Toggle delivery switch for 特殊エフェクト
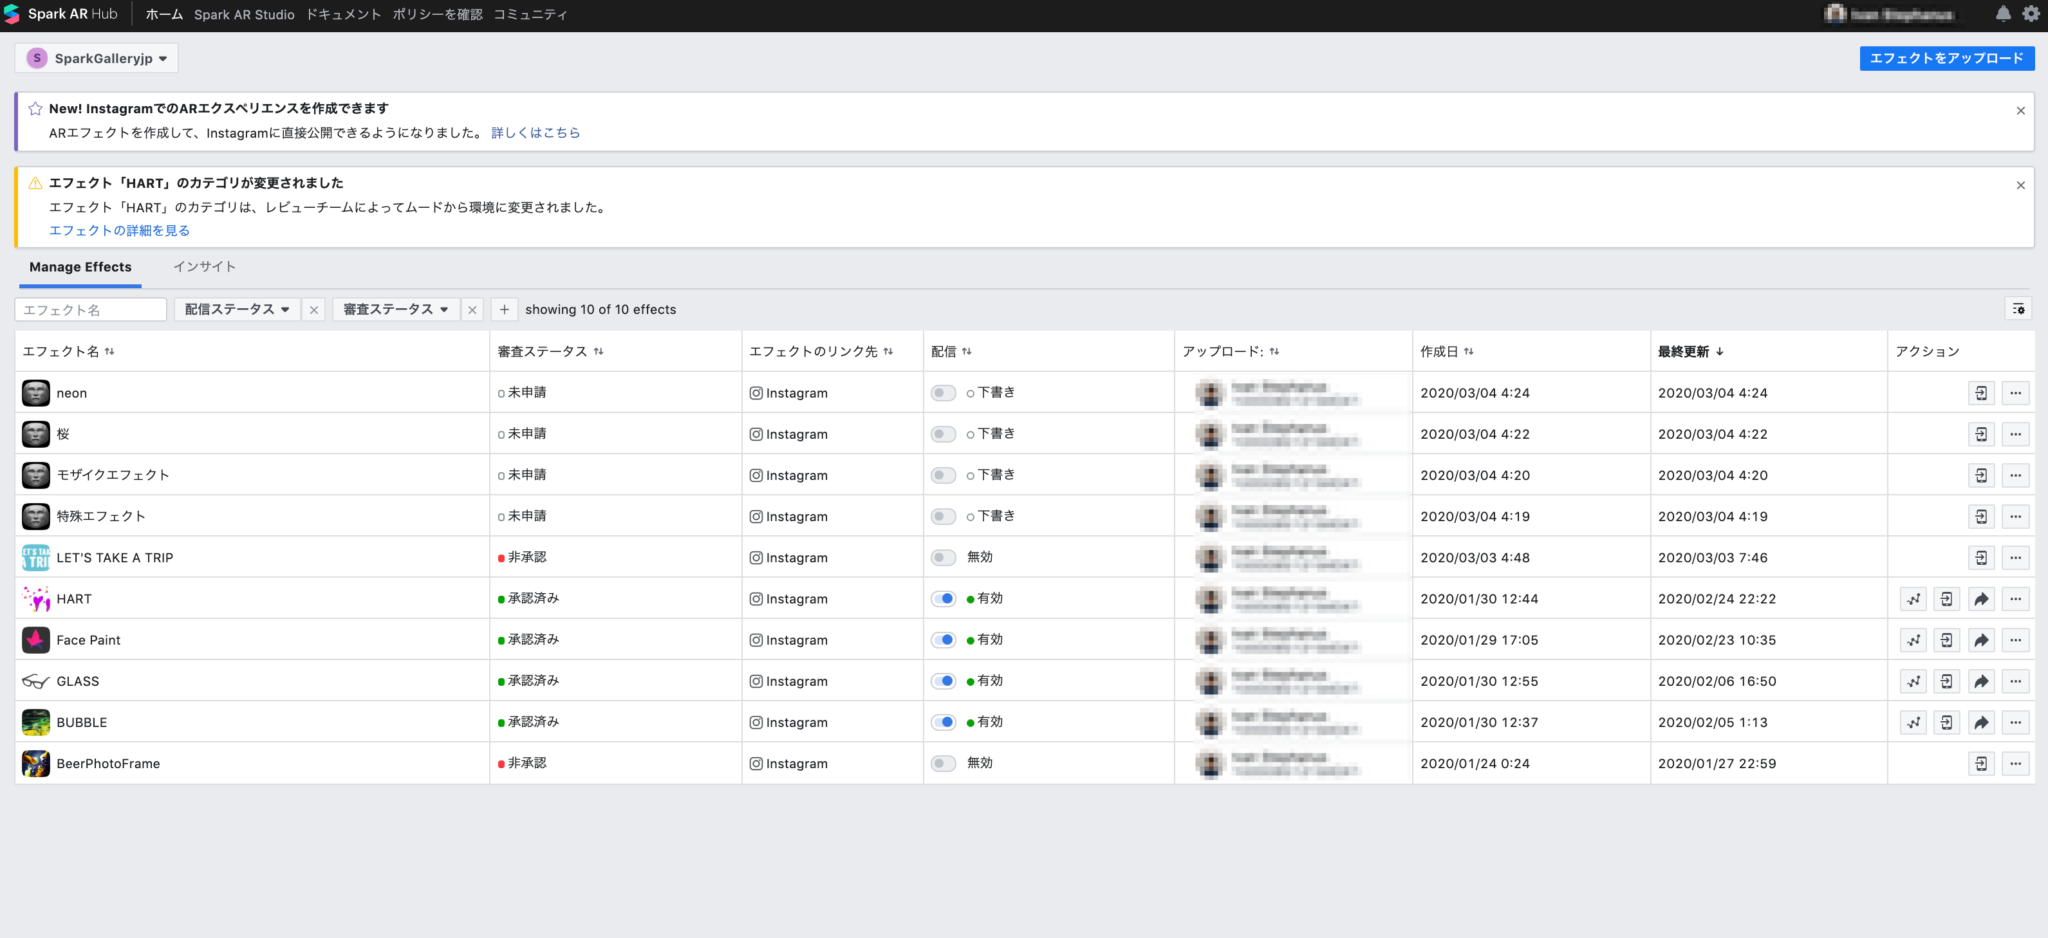The height and width of the screenshot is (938, 2048). 943,516
